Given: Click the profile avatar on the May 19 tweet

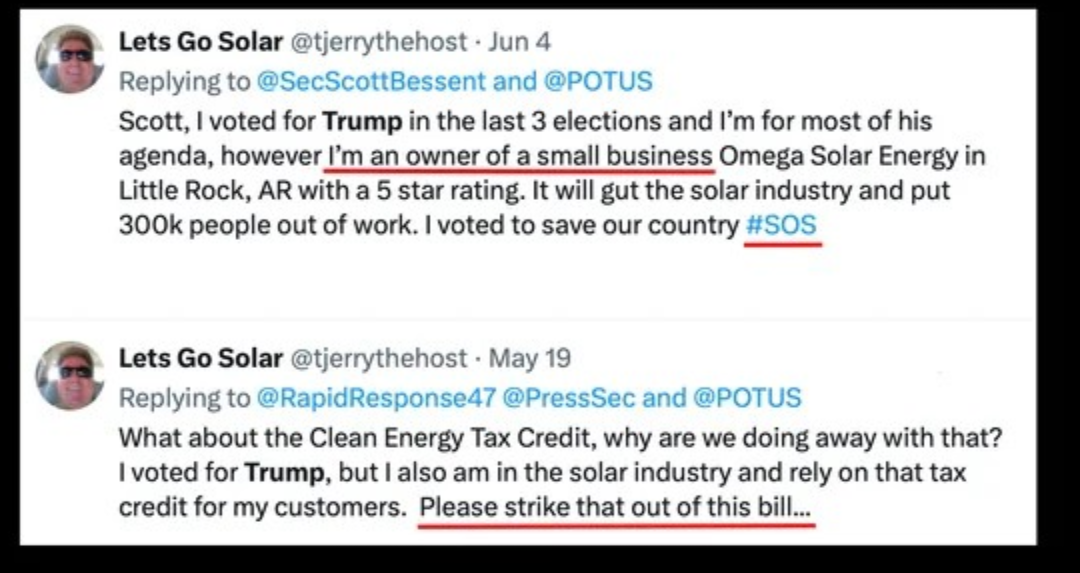Looking at the screenshot, I should coord(69,375).
